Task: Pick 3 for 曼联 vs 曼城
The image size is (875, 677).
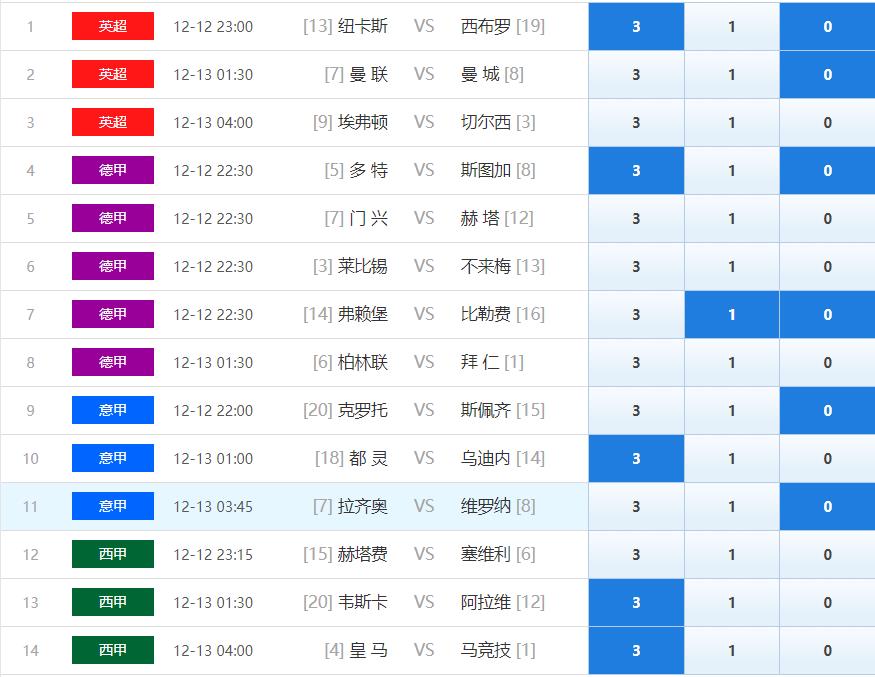Action: (x=636, y=74)
